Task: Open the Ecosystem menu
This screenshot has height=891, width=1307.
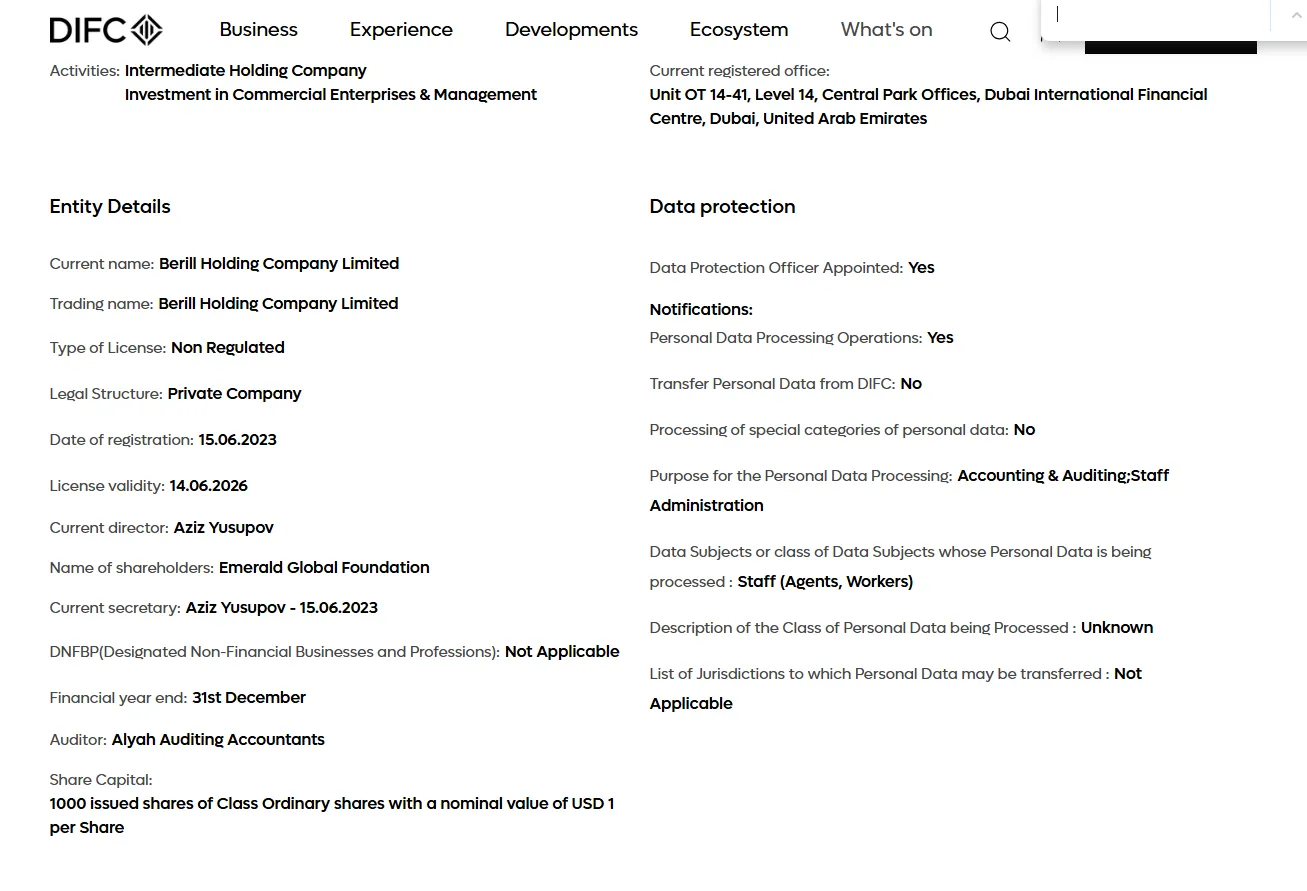Action: [x=739, y=30]
